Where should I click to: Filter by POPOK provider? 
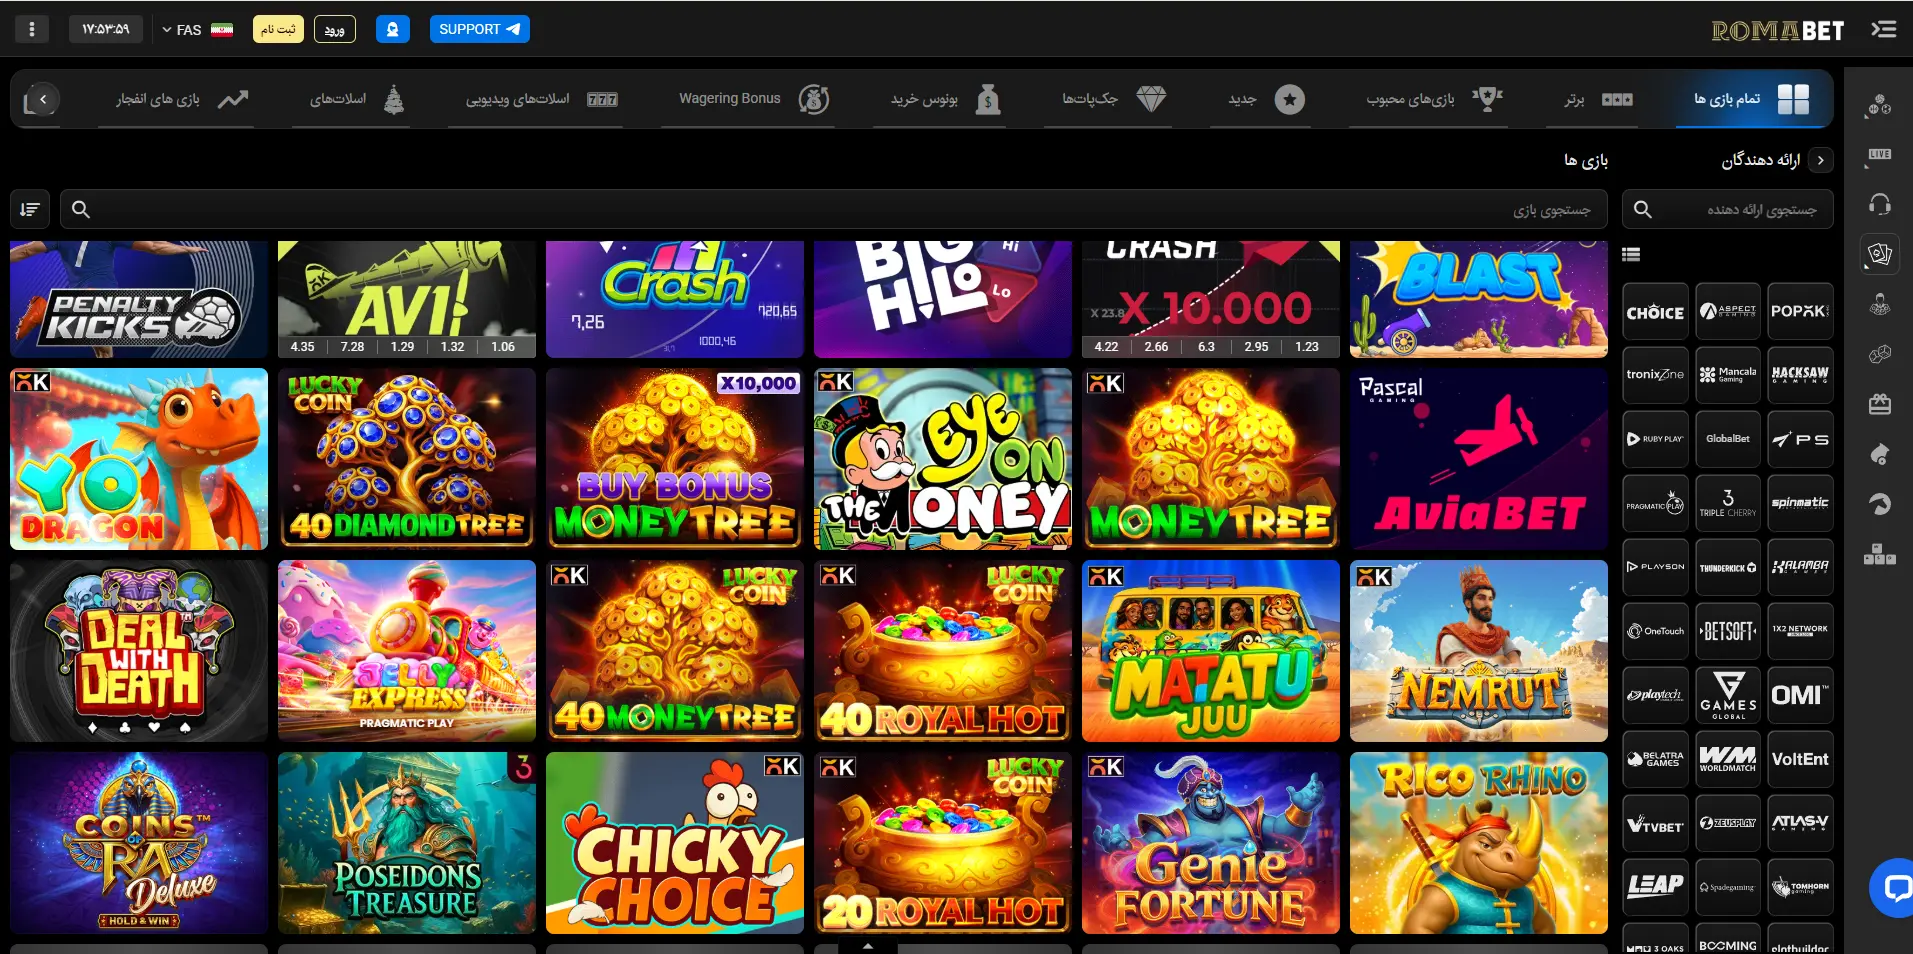coord(1799,312)
